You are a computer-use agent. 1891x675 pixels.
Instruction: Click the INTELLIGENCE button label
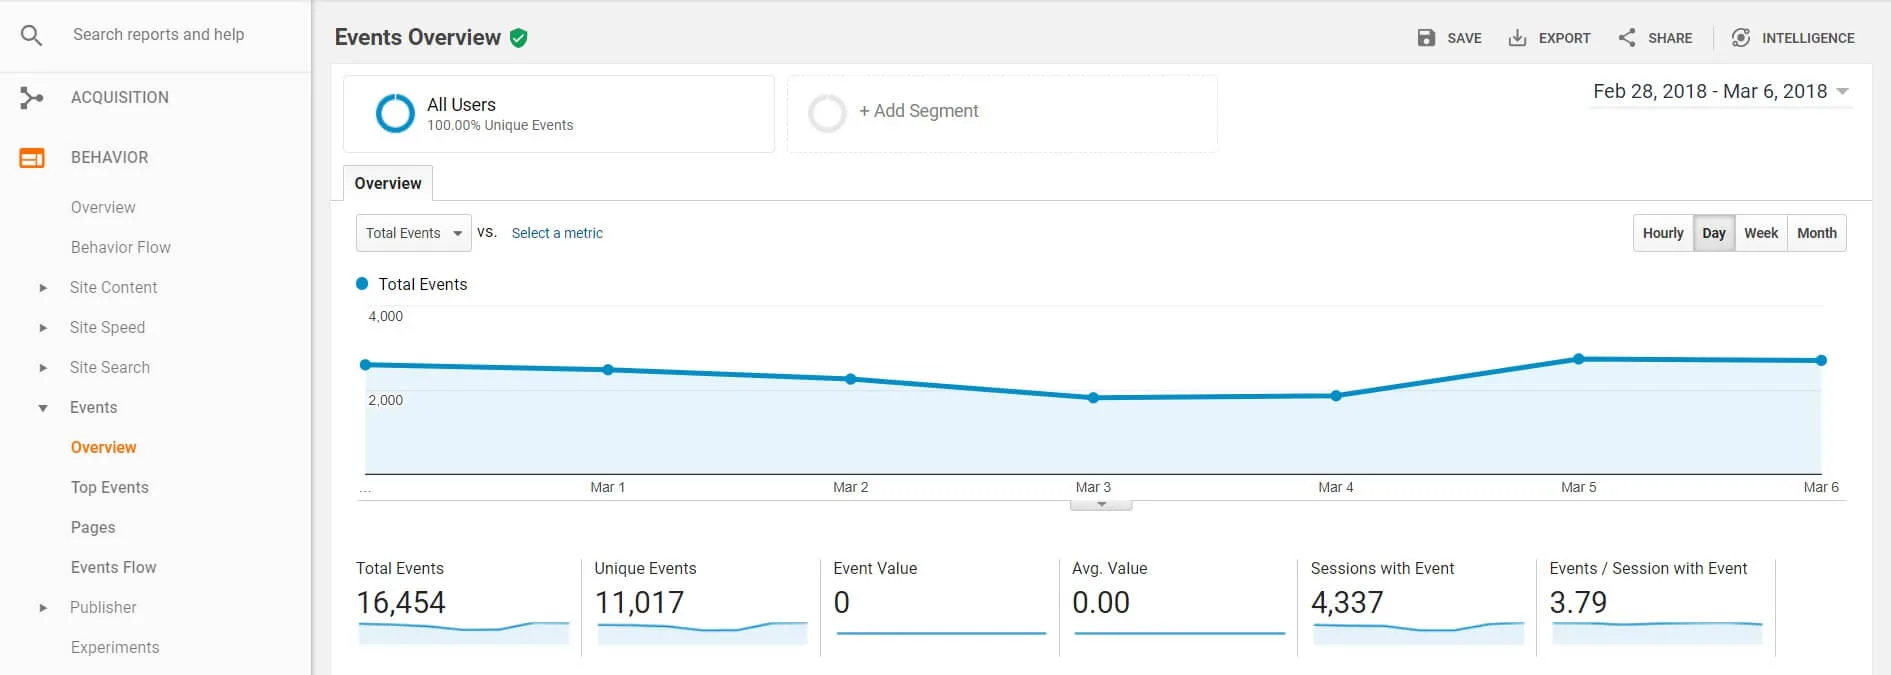(x=1808, y=38)
